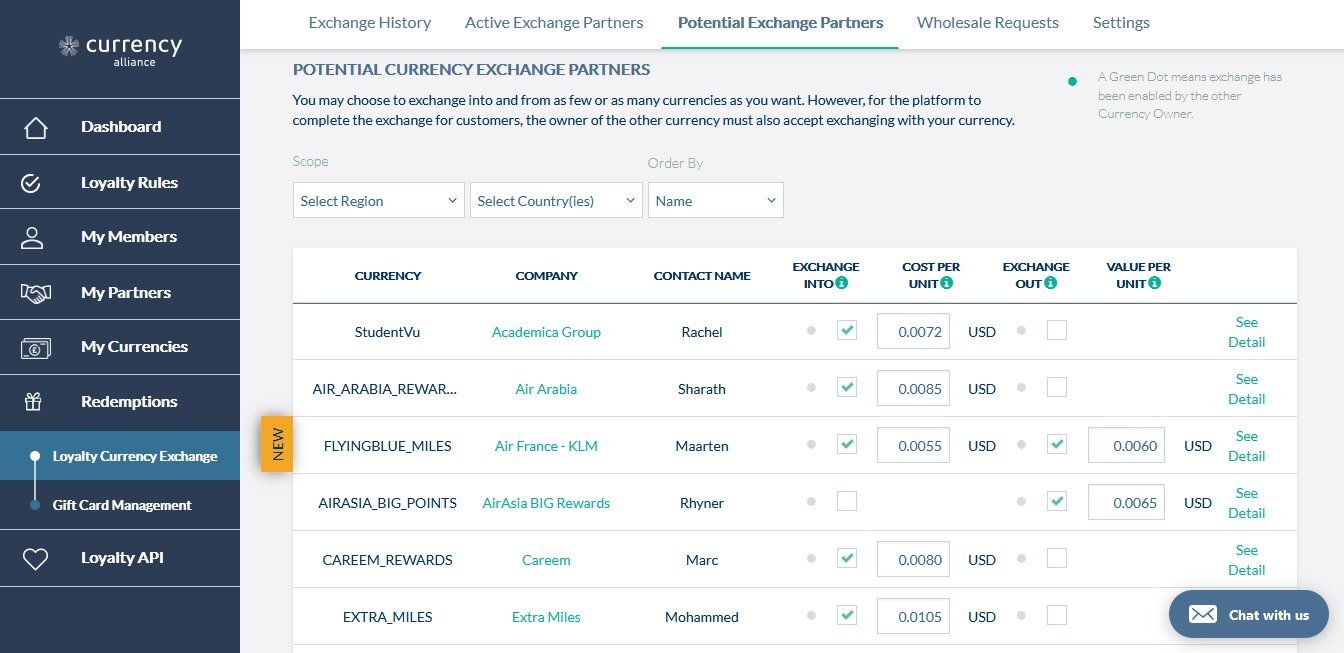
Task: See Detail for CAREEM_REWARDS row
Action: click(1247, 560)
